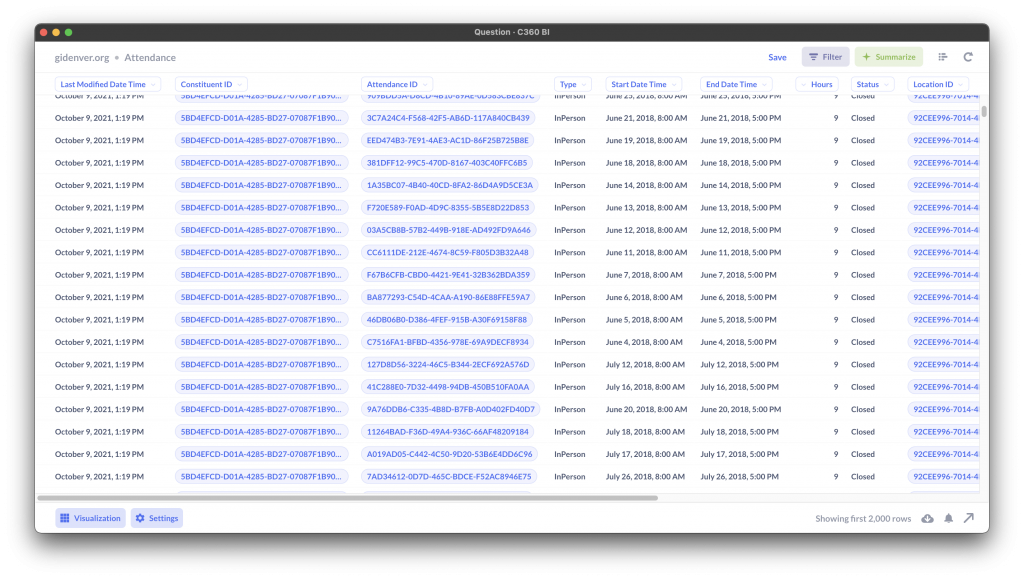Open Visualization options
Image resolution: width=1024 pixels, height=579 pixels.
(x=91, y=518)
